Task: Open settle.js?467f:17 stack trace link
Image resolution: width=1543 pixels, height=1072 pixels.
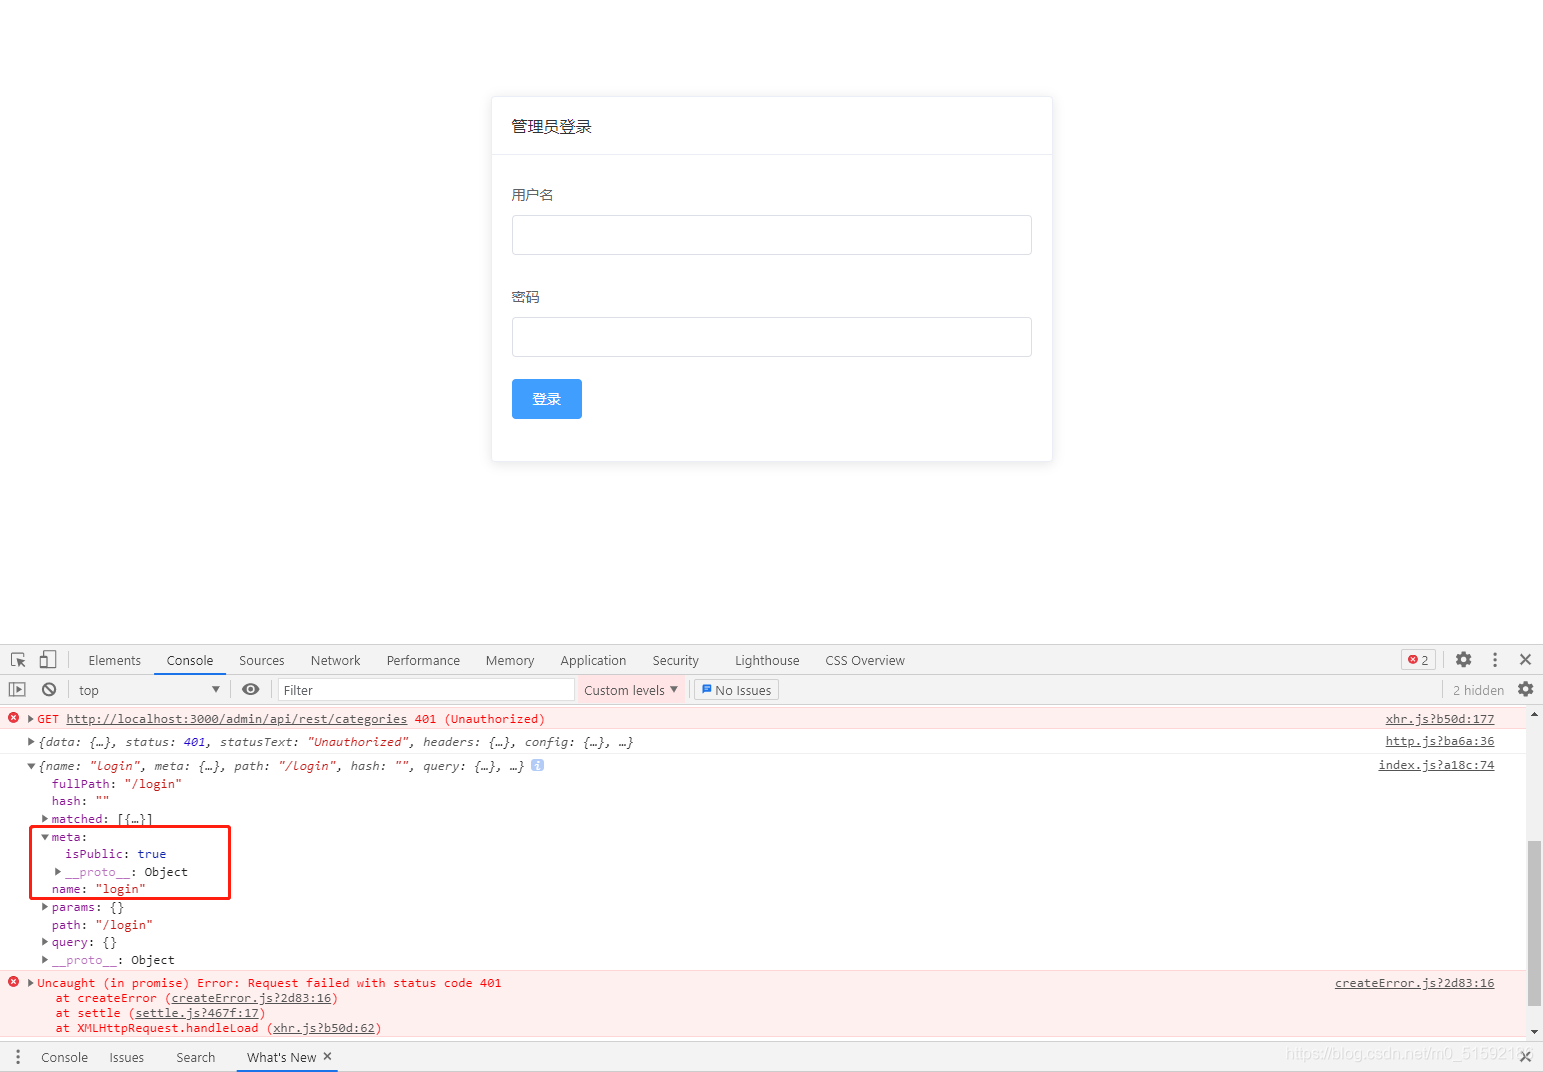Action: coord(197,1013)
